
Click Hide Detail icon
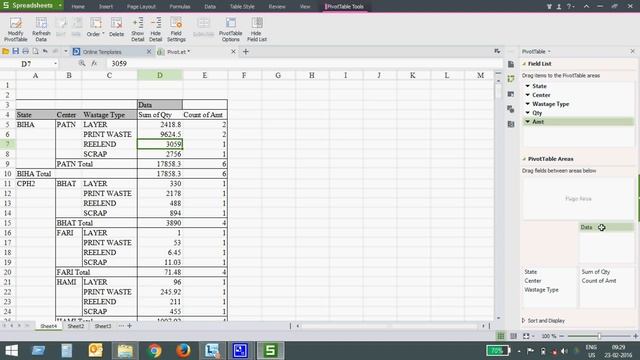[x=156, y=29]
